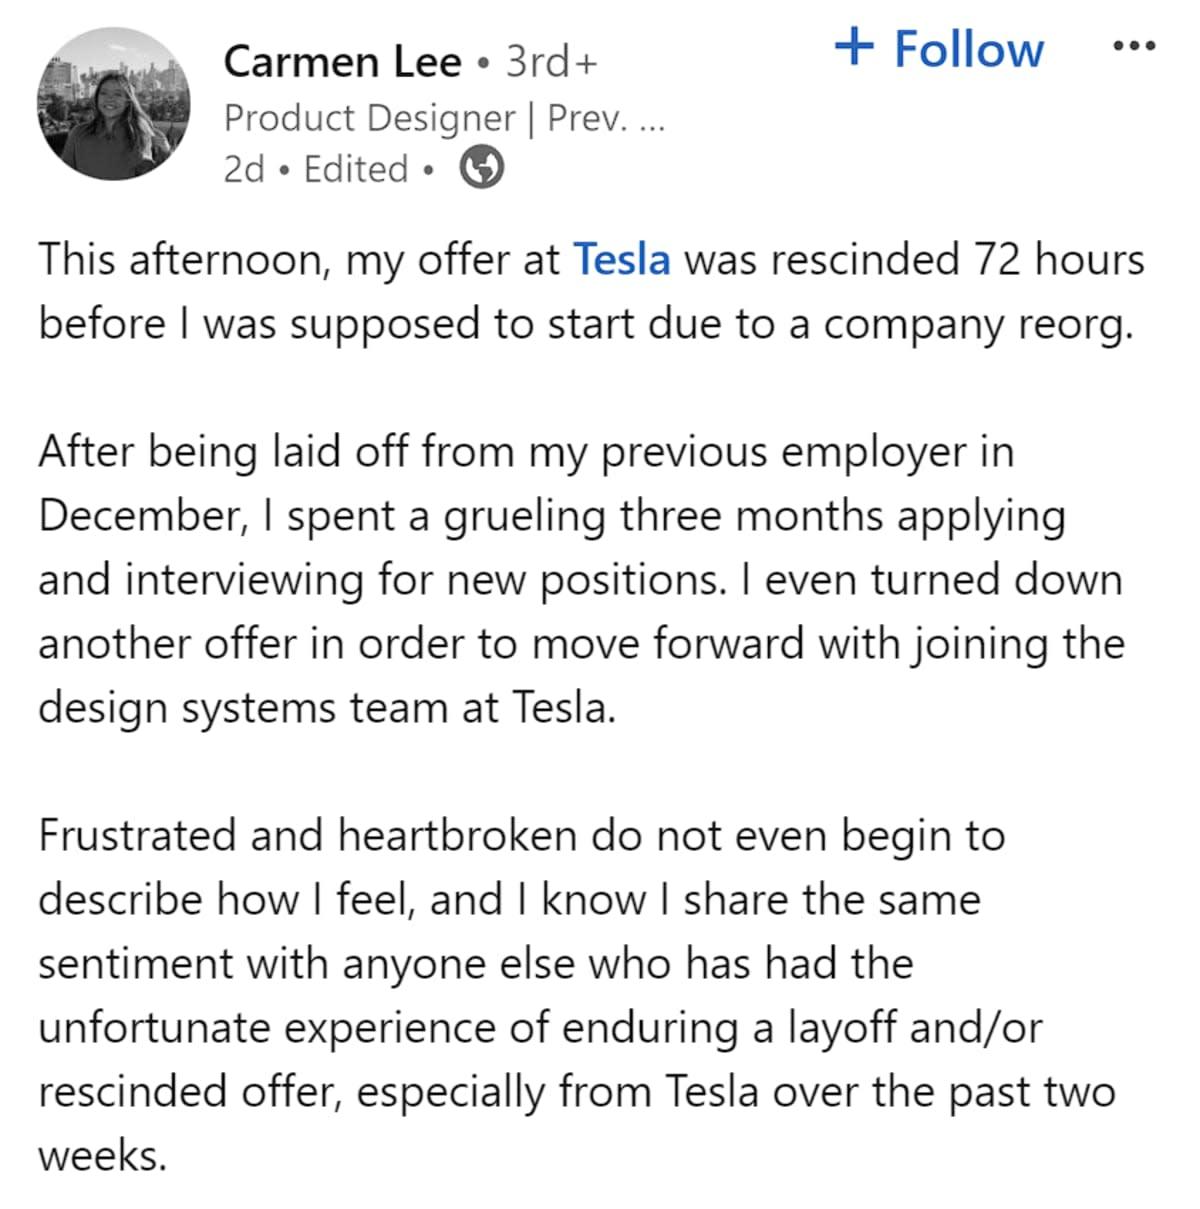
Task: Click the Edited label
Action: point(356,169)
